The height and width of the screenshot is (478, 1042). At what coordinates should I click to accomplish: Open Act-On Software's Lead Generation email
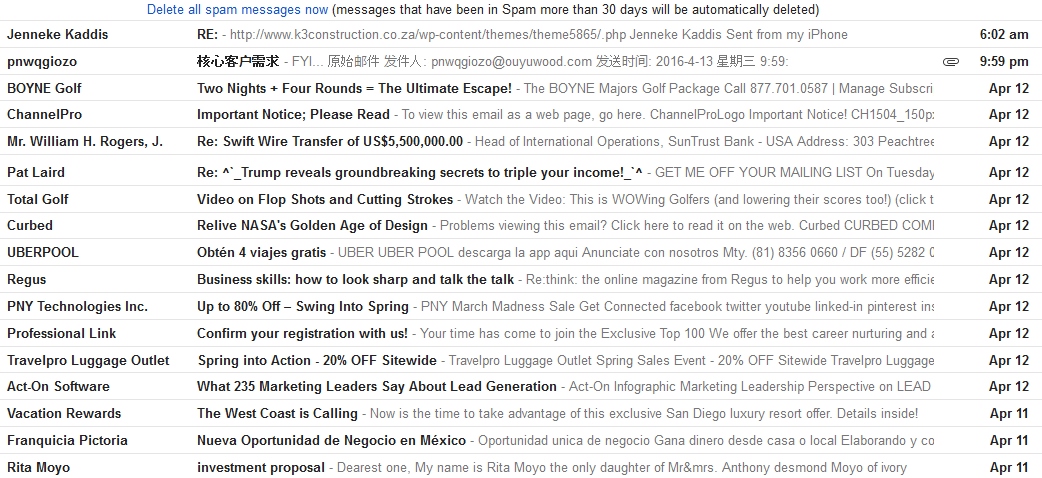click(x=377, y=386)
